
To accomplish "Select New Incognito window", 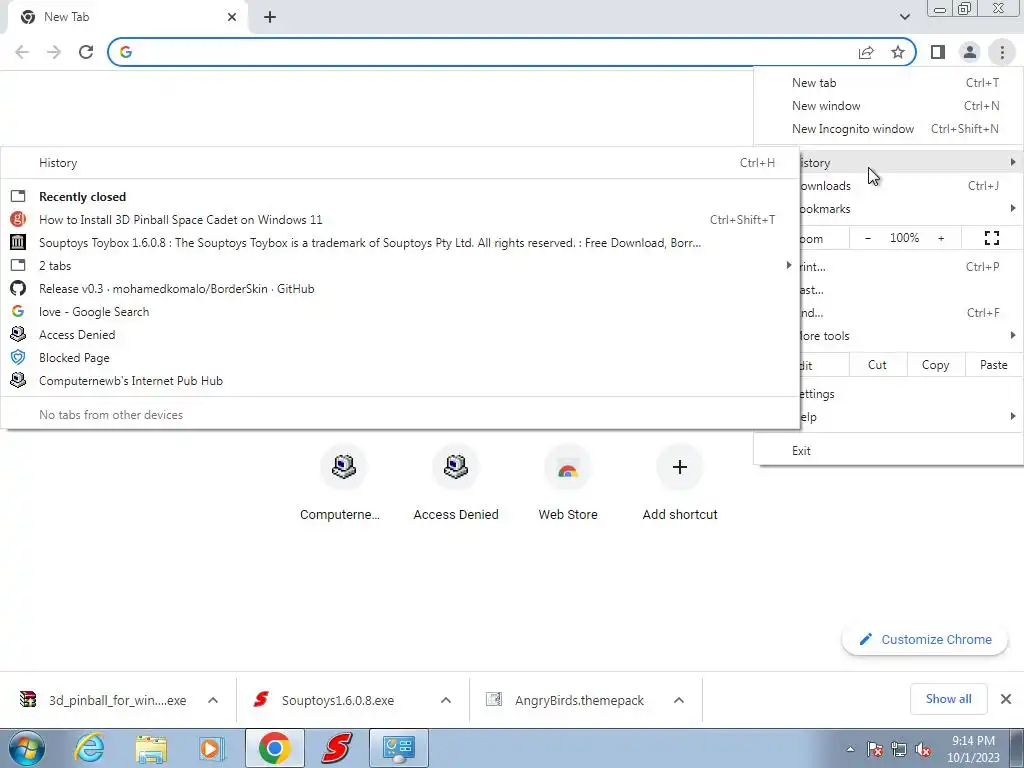I will coord(888,129).
